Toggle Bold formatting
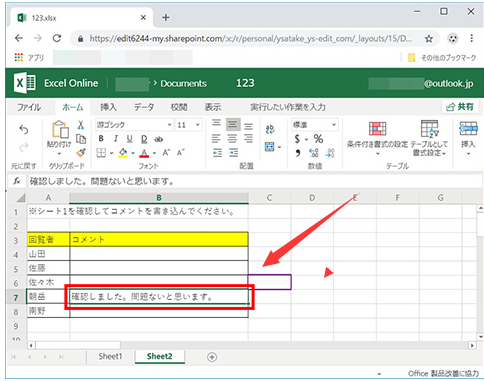 [101, 139]
